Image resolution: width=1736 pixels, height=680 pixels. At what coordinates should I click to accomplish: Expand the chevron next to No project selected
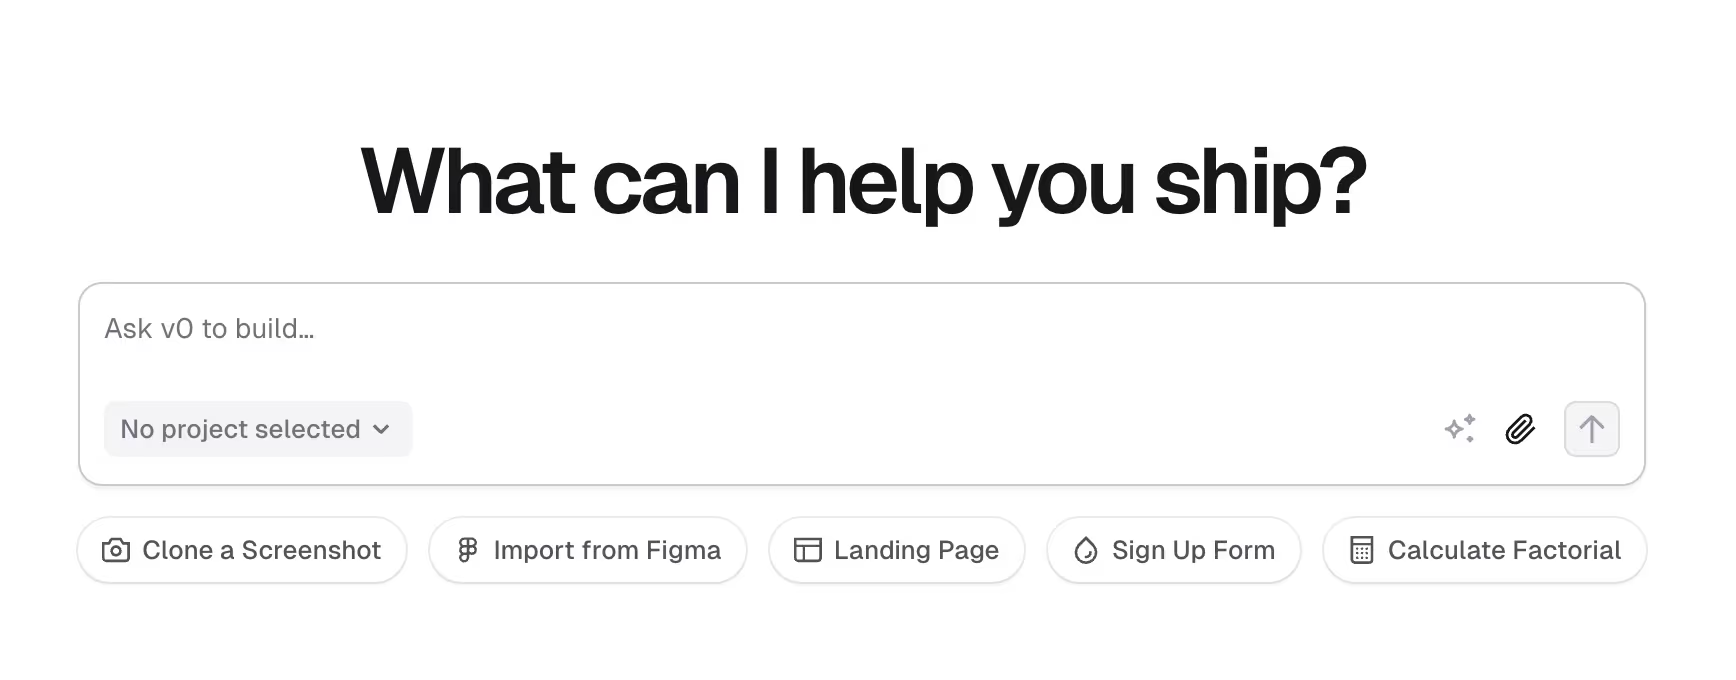(381, 429)
